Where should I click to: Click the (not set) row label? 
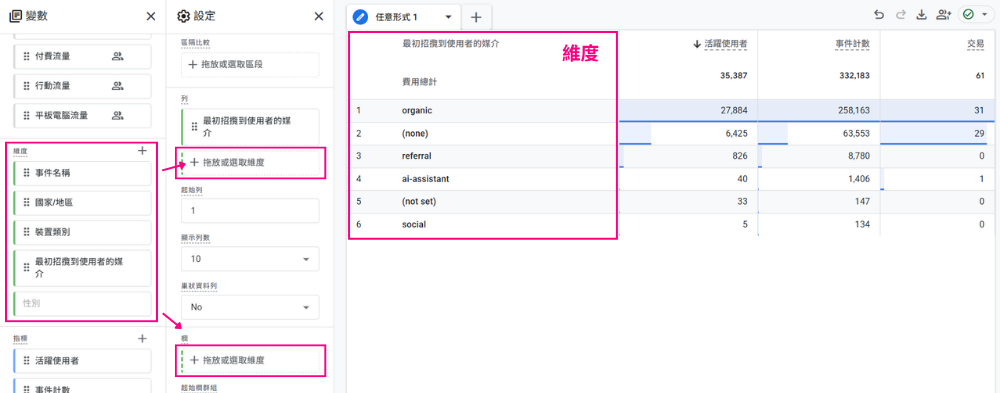tap(419, 202)
